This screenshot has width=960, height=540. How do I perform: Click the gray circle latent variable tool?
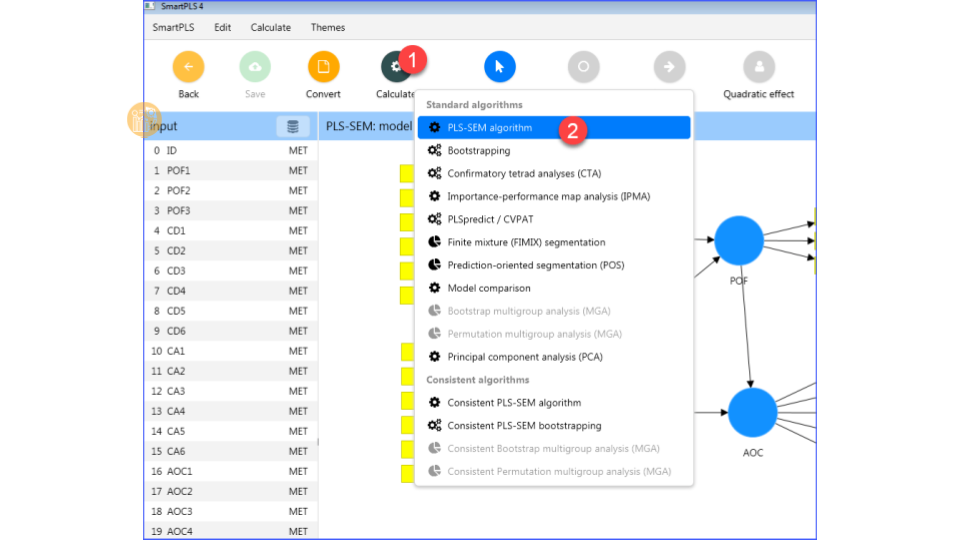point(583,67)
